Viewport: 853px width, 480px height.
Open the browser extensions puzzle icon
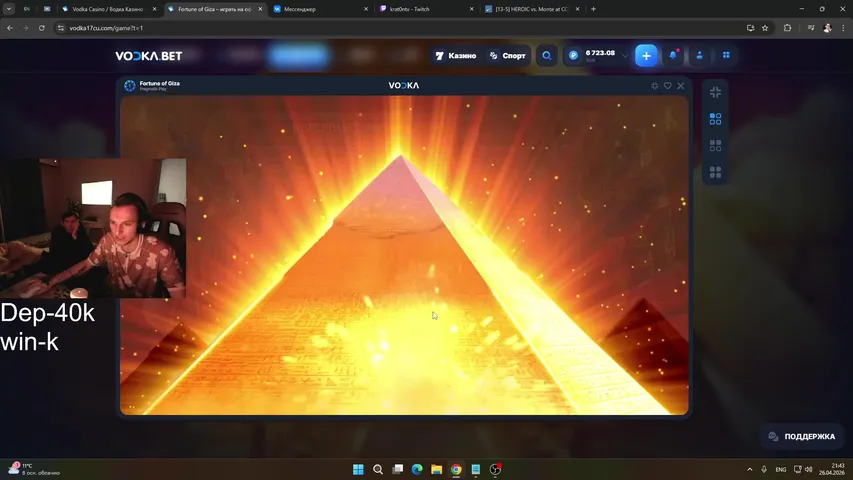787,28
